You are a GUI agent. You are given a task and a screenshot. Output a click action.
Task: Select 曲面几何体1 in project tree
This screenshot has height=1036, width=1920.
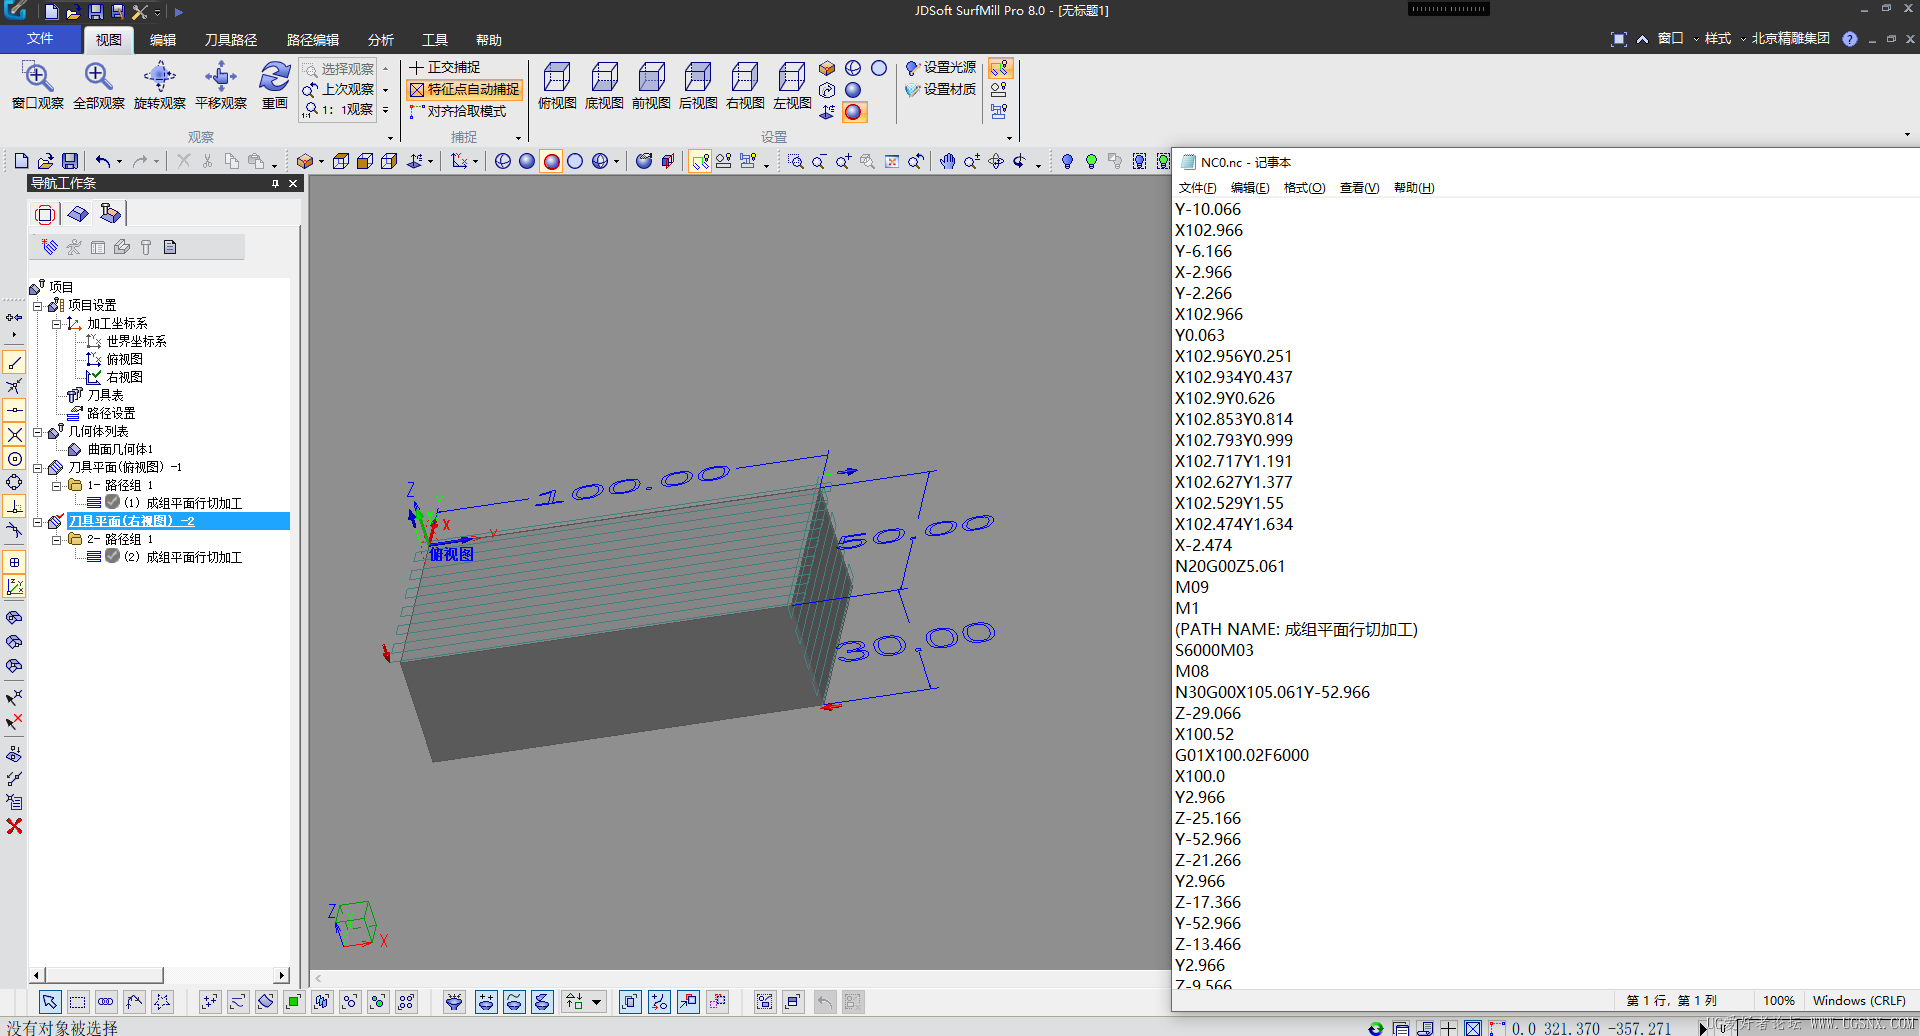tap(119, 450)
